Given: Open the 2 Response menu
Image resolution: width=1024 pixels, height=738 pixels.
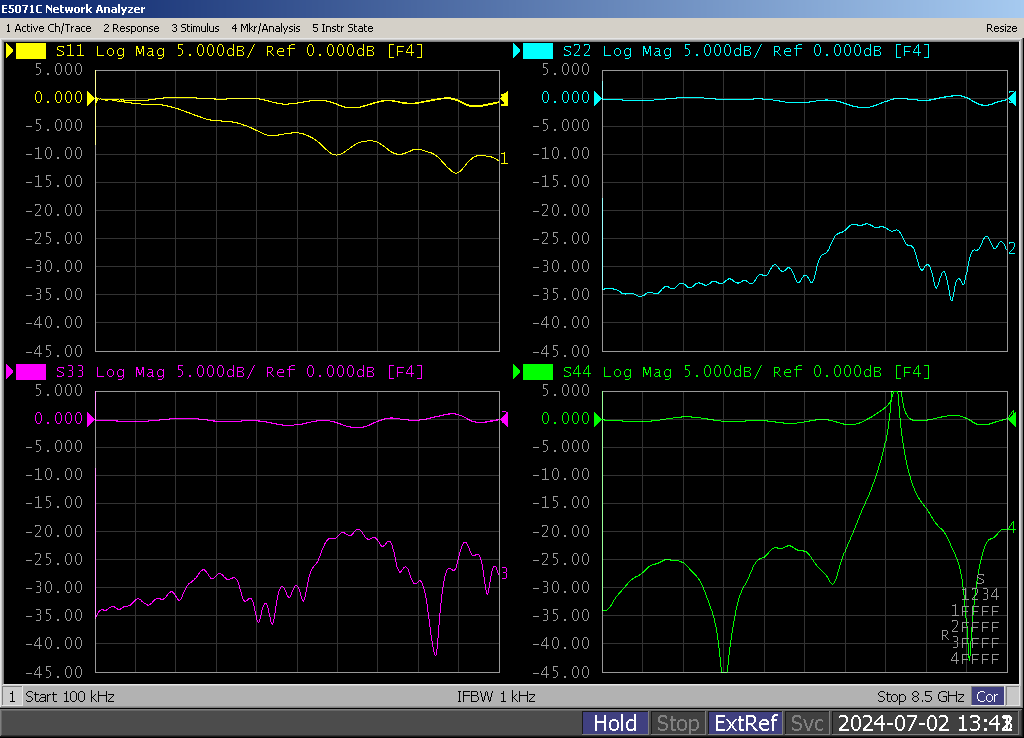Looking at the screenshot, I should click(131, 28).
